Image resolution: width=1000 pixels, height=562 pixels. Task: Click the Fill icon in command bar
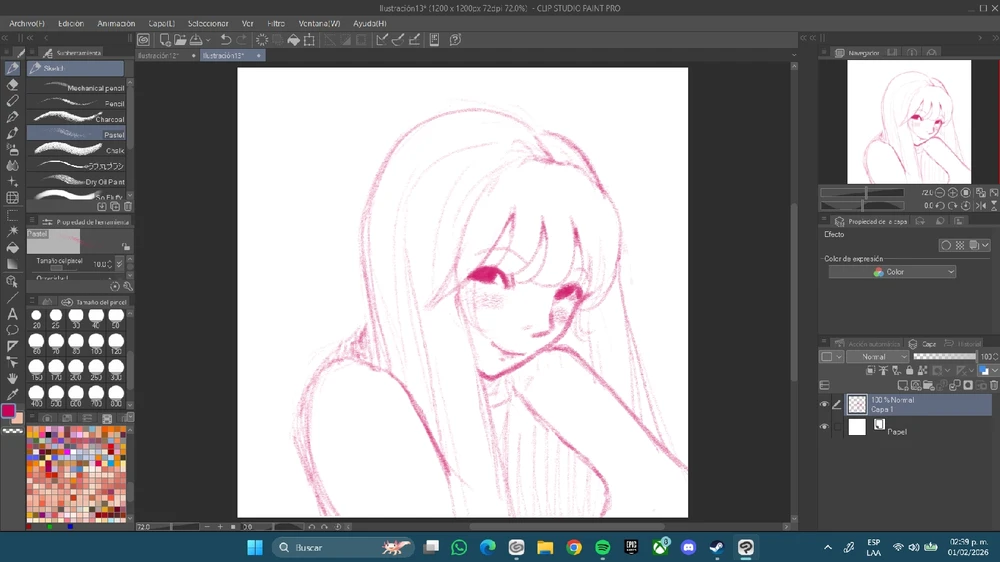293,40
